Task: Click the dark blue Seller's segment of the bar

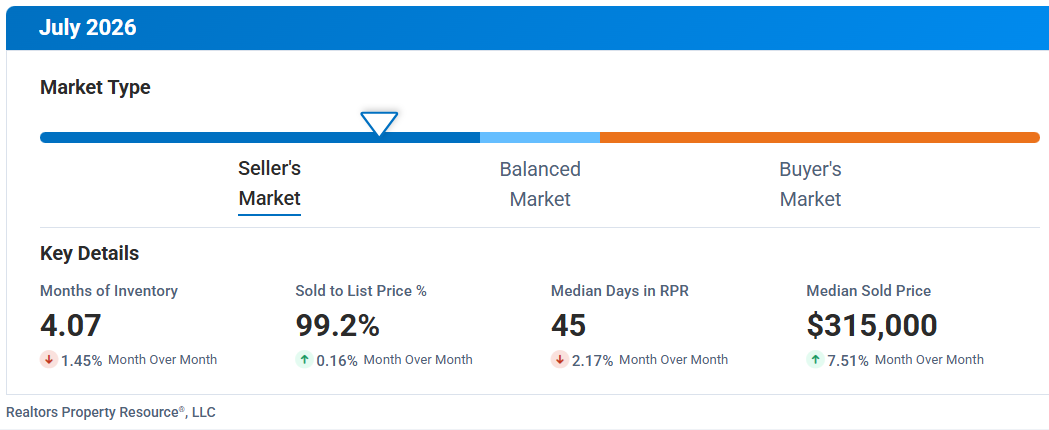Action: coord(260,137)
